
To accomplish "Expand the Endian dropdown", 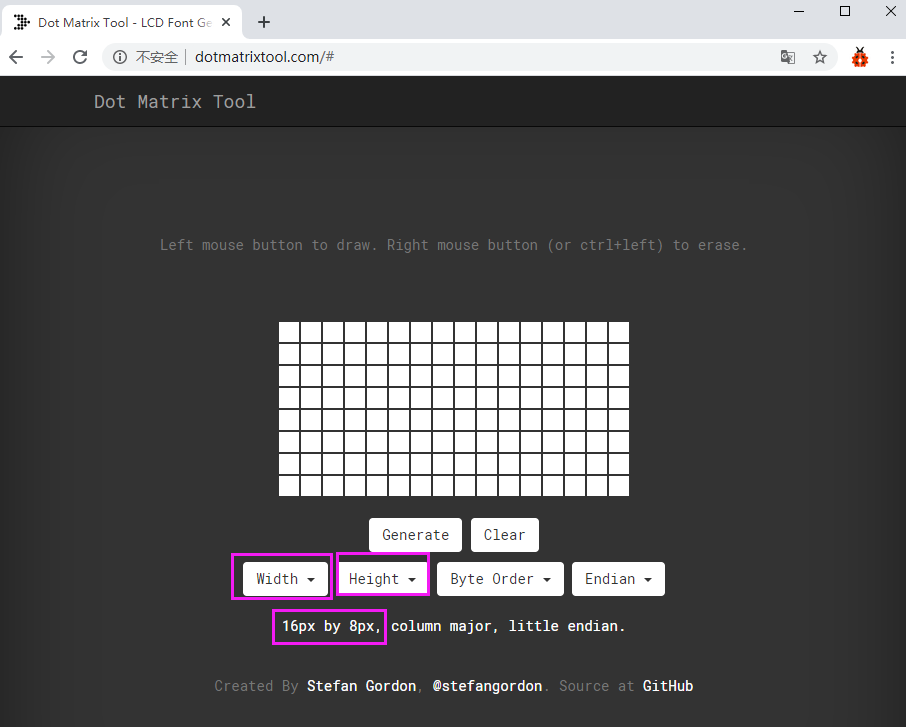I will point(618,579).
